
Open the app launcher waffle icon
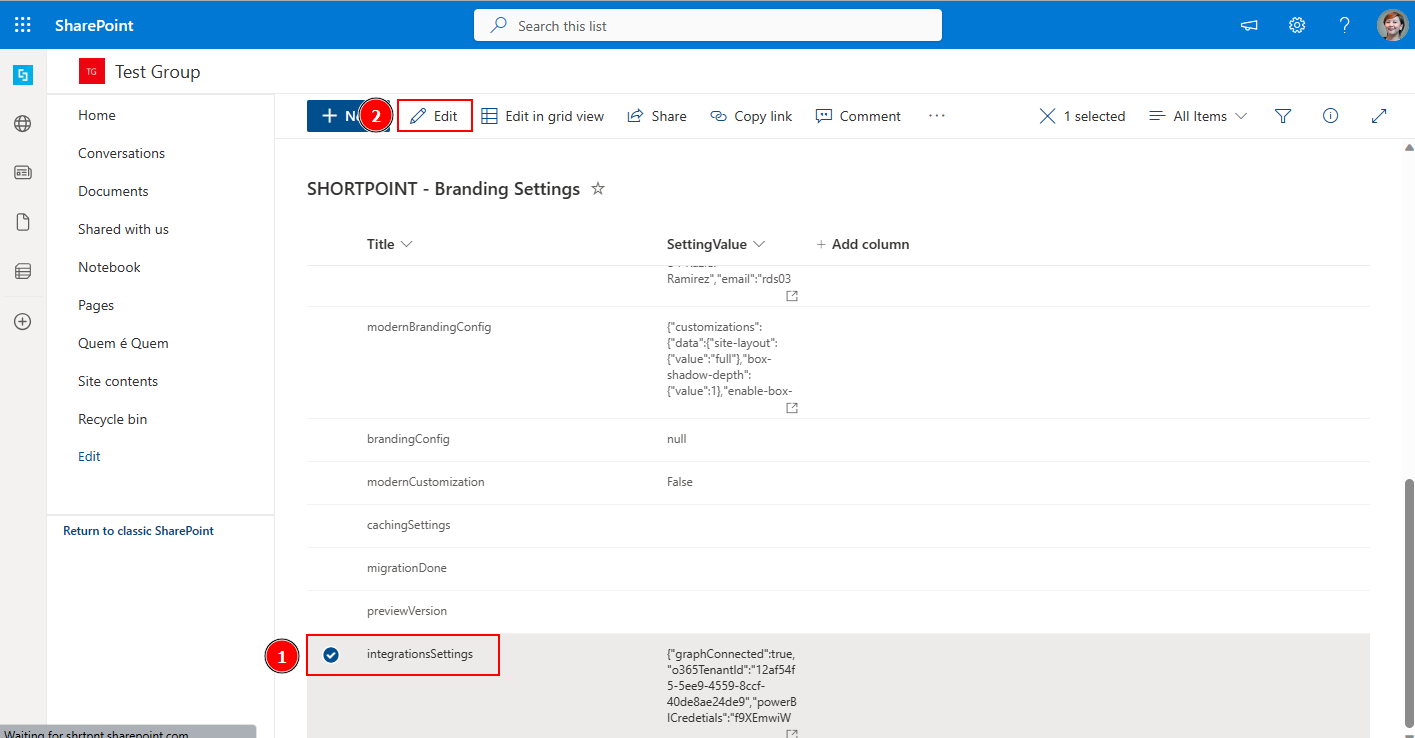pyautogui.click(x=23, y=25)
